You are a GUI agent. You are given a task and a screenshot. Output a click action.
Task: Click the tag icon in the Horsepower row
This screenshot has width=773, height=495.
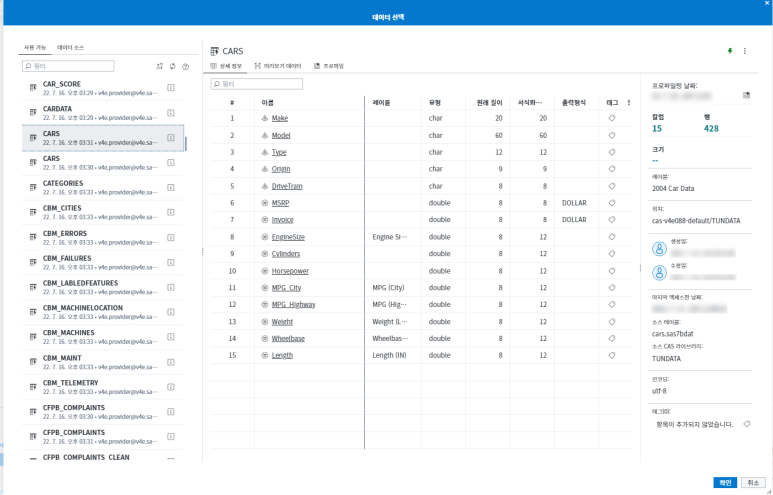(x=612, y=271)
